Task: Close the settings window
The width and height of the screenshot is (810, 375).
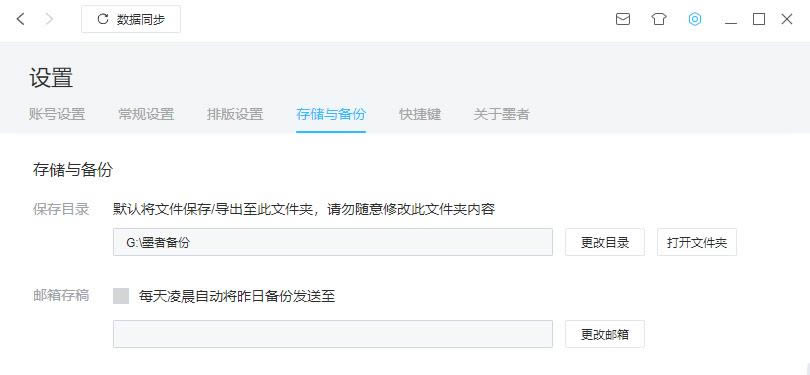Action: point(787,20)
